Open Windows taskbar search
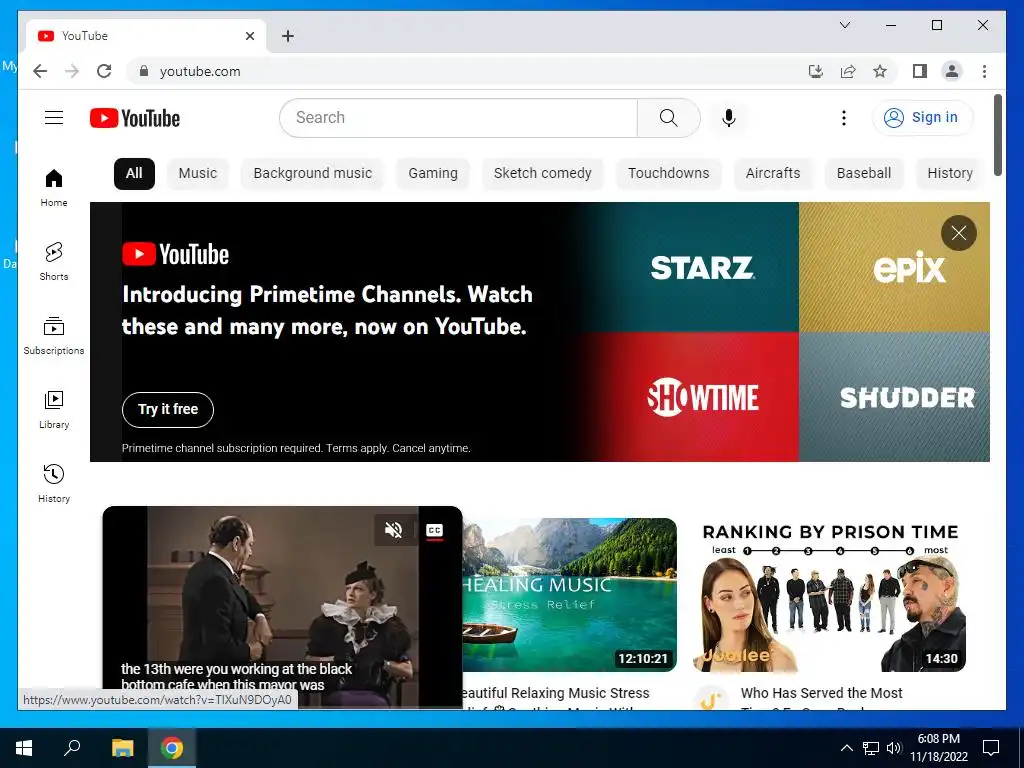The height and width of the screenshot is (768, 1024). coord(72,748)
